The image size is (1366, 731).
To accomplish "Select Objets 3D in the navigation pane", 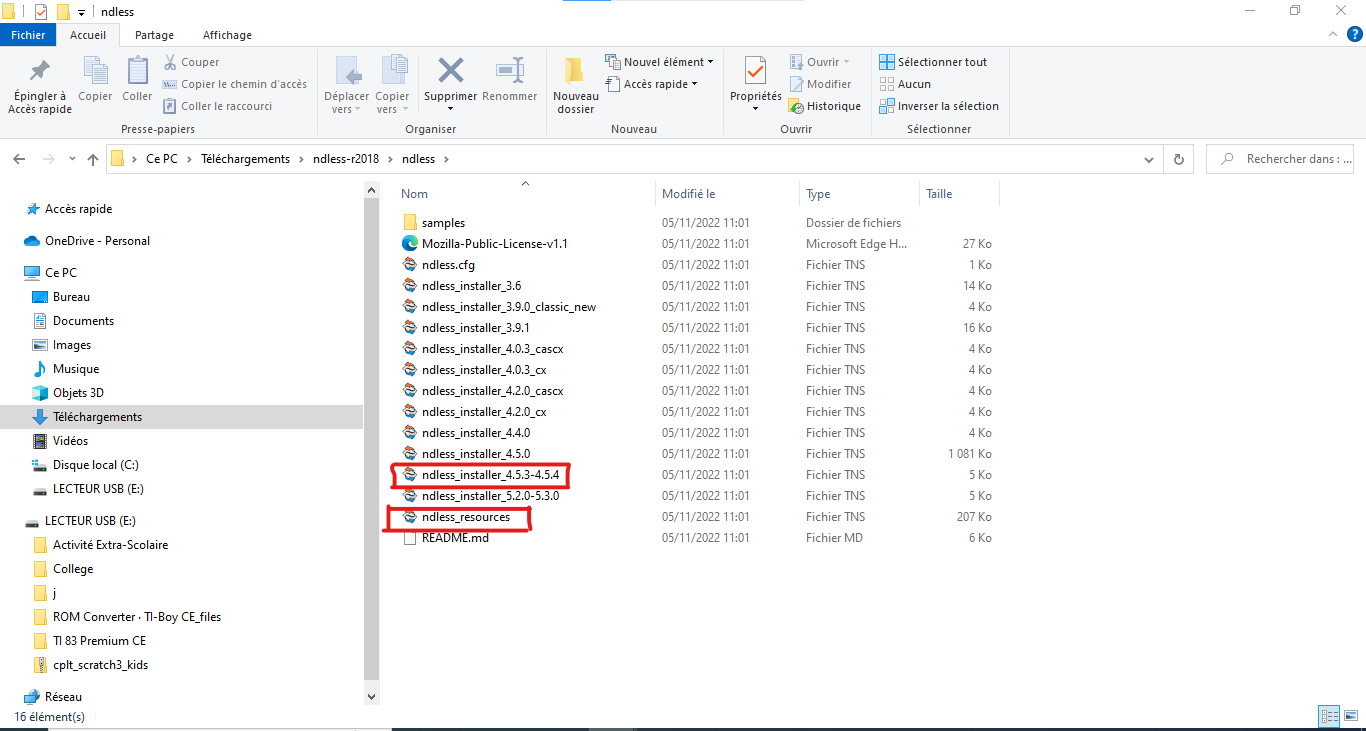I will tap(78, 393).
